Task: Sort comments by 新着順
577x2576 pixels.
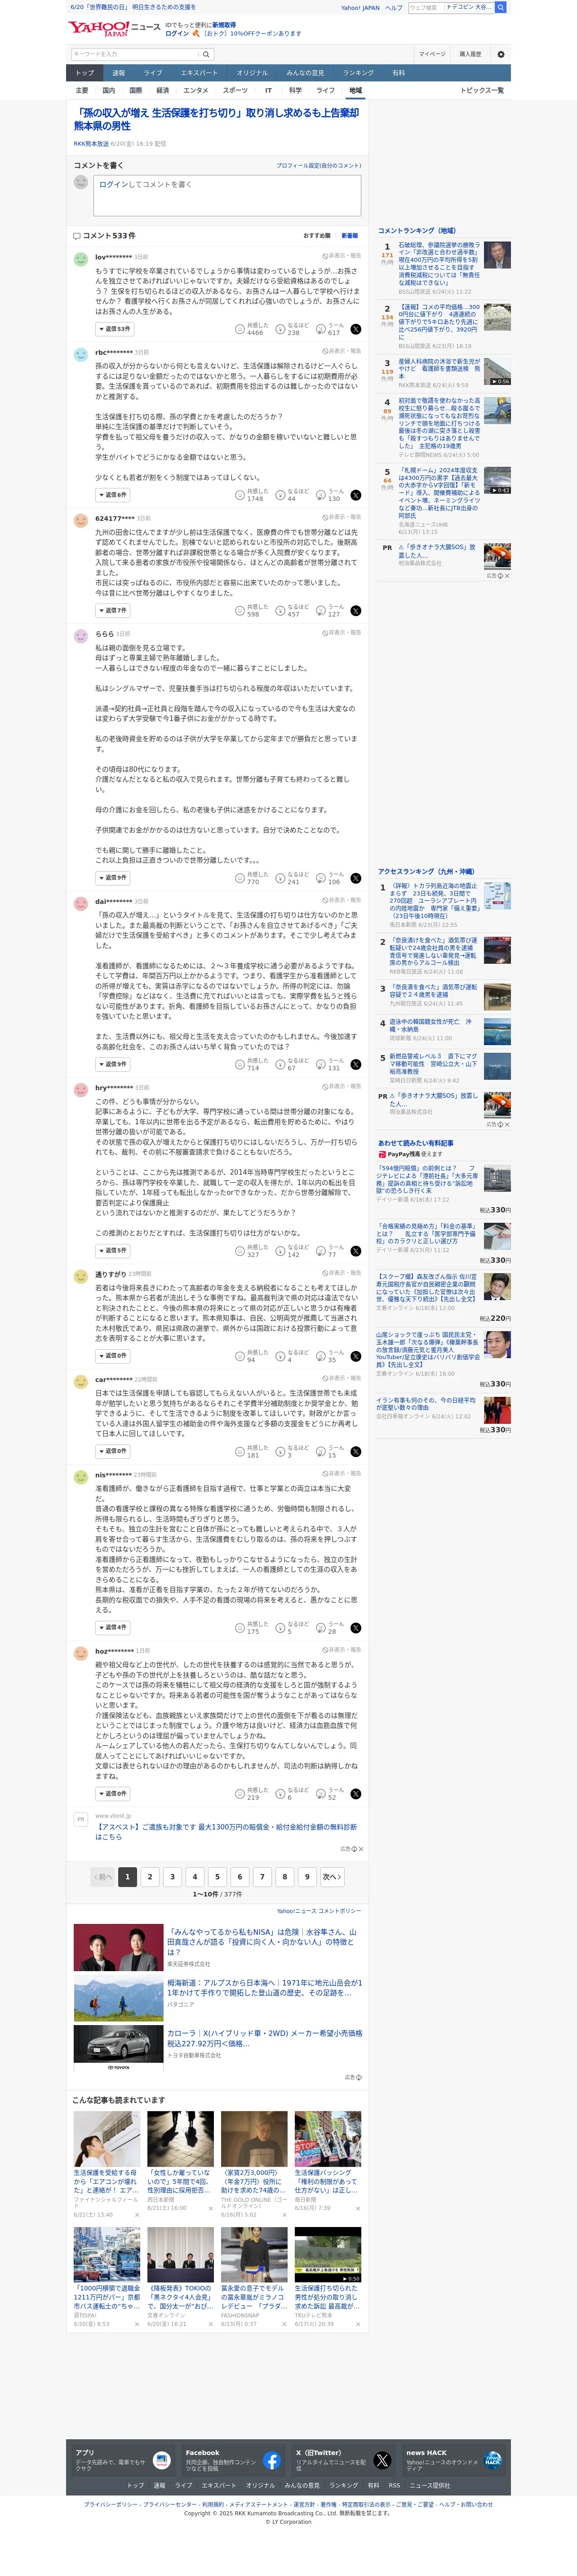Action: [x=349, y=235]
